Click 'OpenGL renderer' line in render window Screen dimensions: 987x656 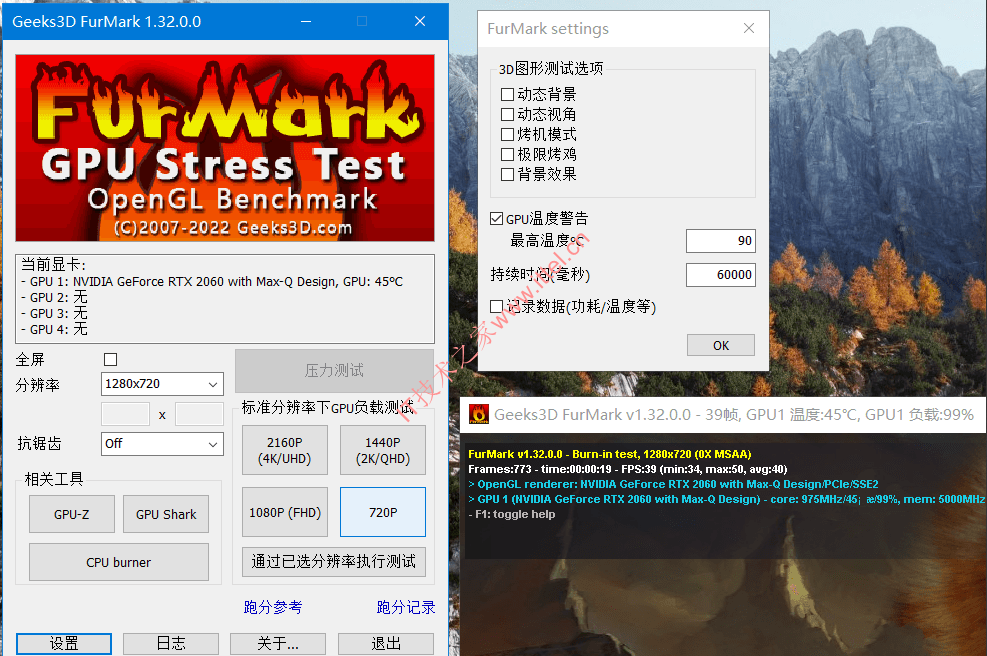(x=673, y=484)
